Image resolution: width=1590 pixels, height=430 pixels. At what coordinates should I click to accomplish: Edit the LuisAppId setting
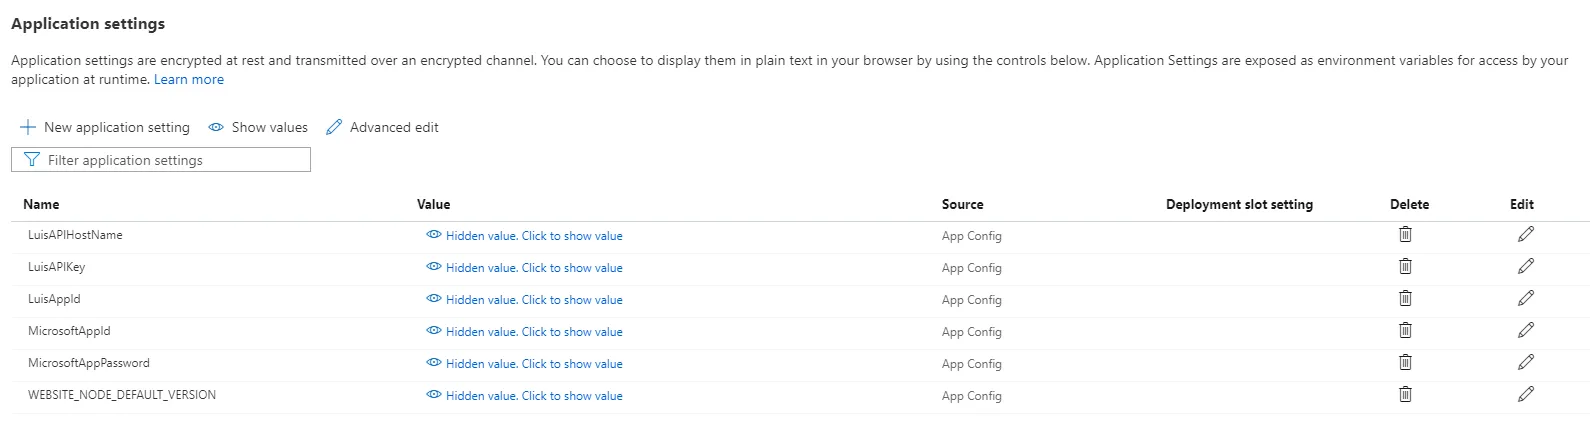click(x=1526, y=299)
